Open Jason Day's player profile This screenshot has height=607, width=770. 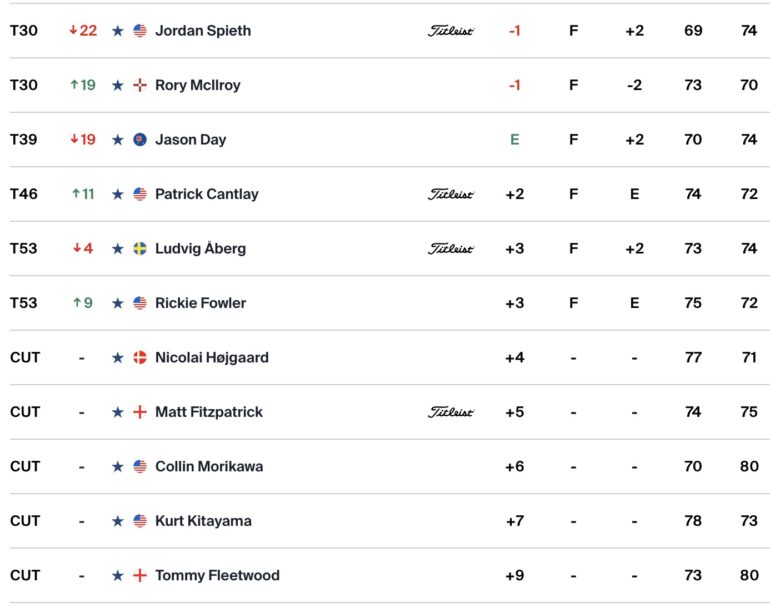[x=191, y=140]
